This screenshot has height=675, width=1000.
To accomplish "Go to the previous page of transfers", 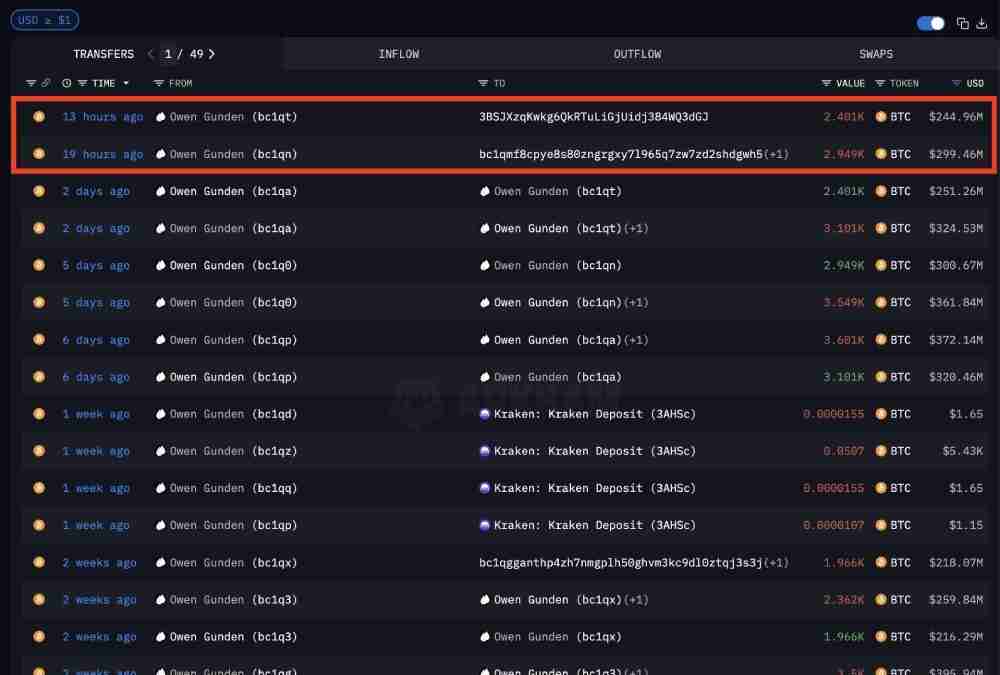I will (x=151, y=54).
